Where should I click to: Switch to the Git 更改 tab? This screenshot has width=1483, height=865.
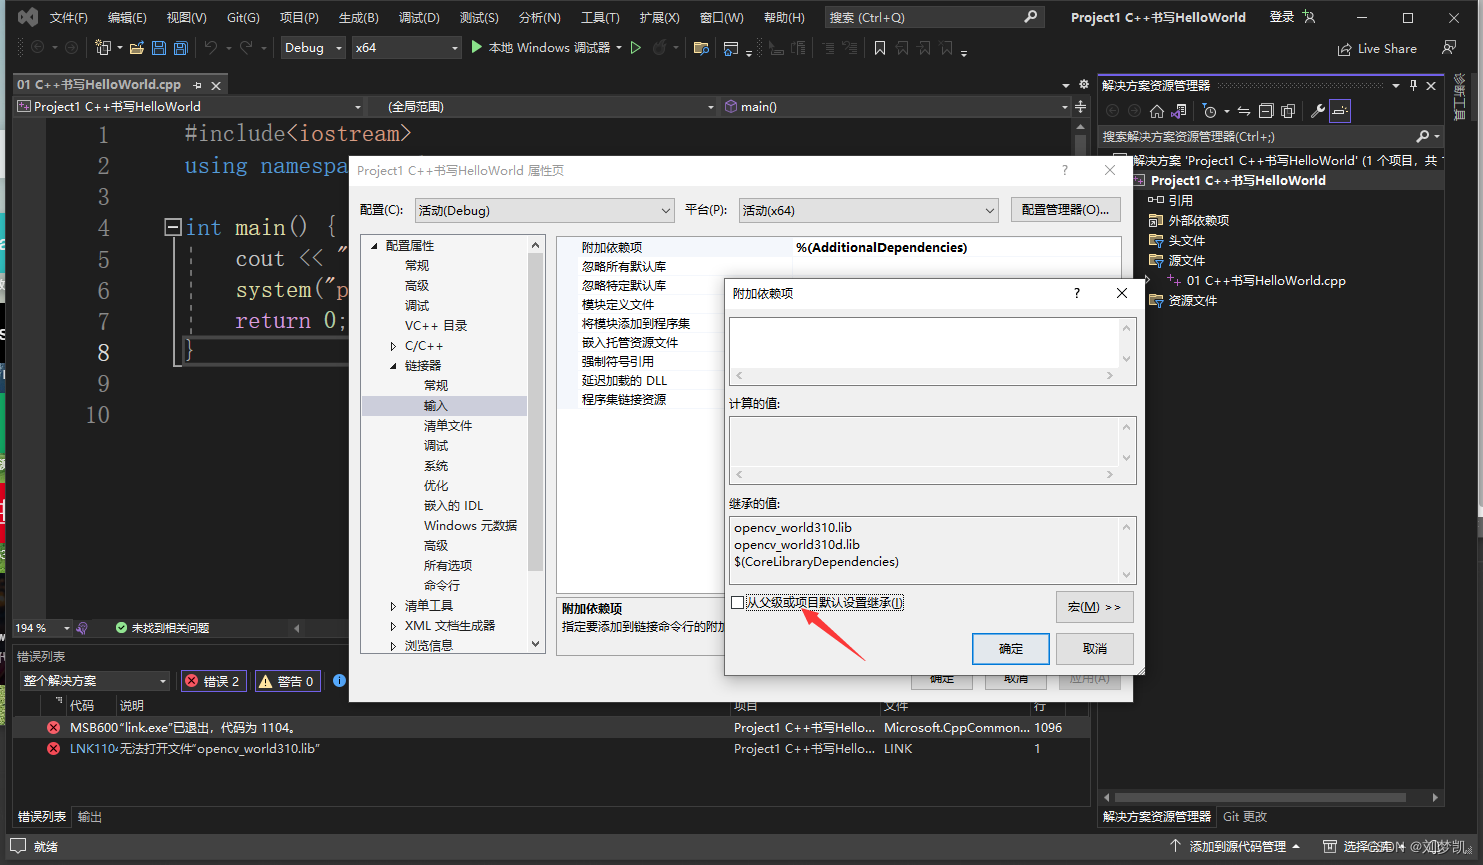tap(1245, 817)
